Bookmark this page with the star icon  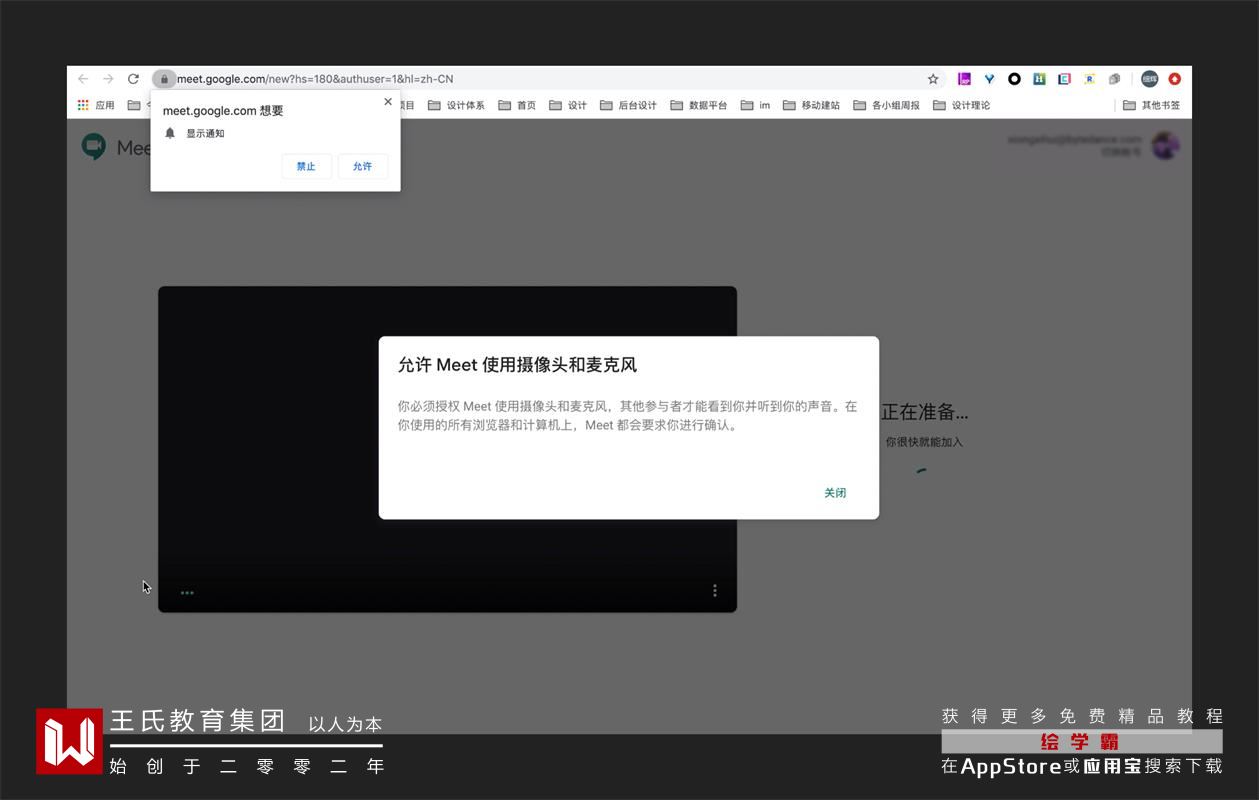tap(933, 79)
